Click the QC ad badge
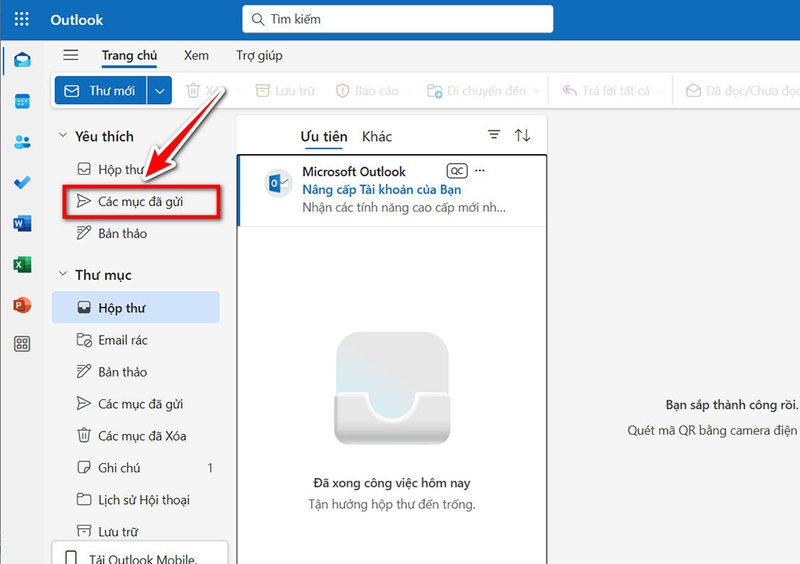800x564 pixels. [457, 171]
